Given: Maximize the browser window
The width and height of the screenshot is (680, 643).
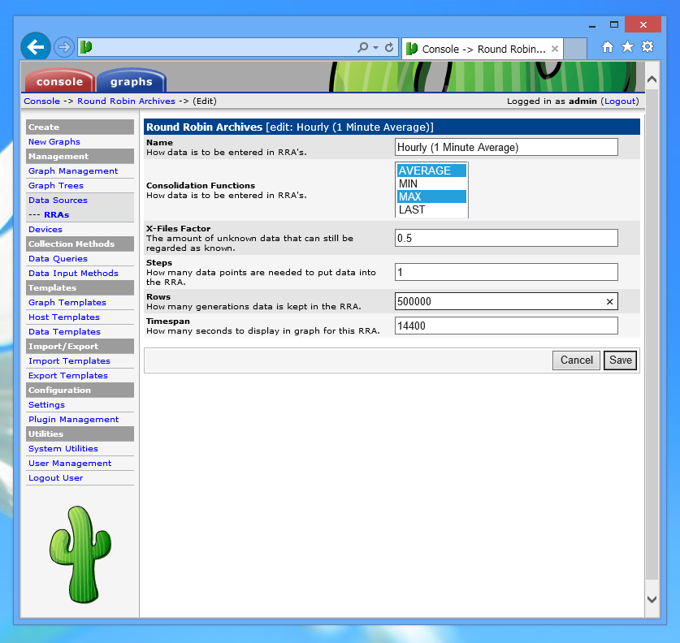Looking at the screenshot, I should (x=614, y=25).
